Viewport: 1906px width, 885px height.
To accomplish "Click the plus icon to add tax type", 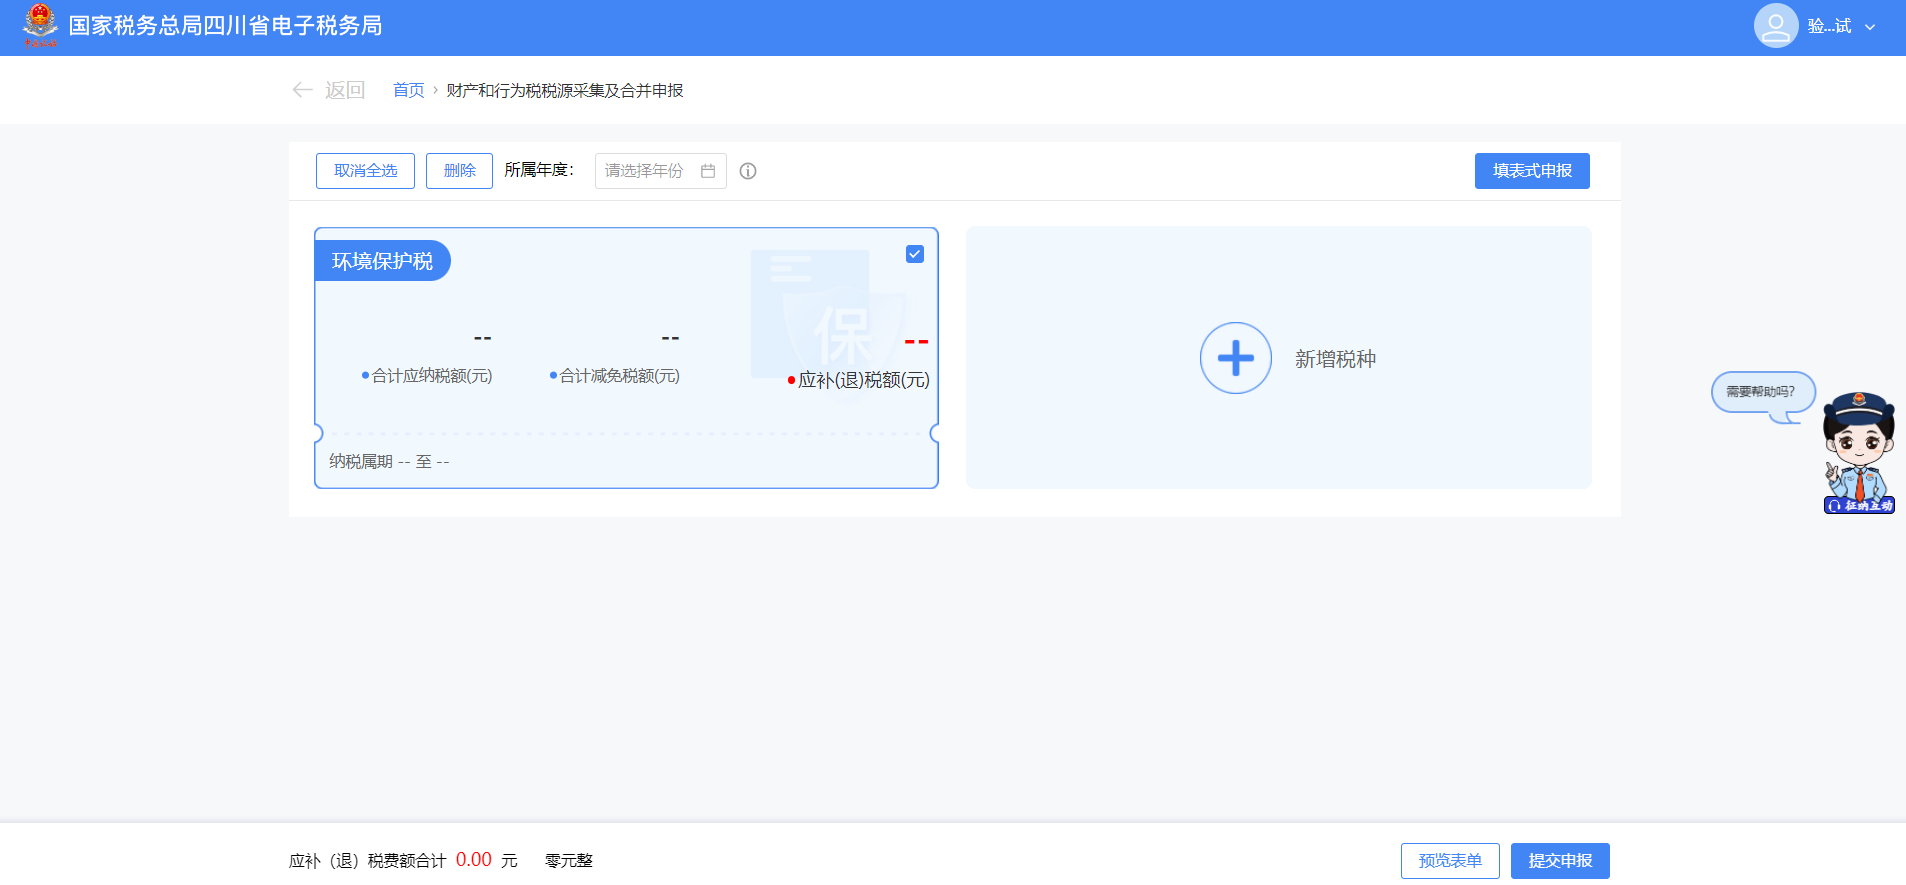I will [1236, 358].
